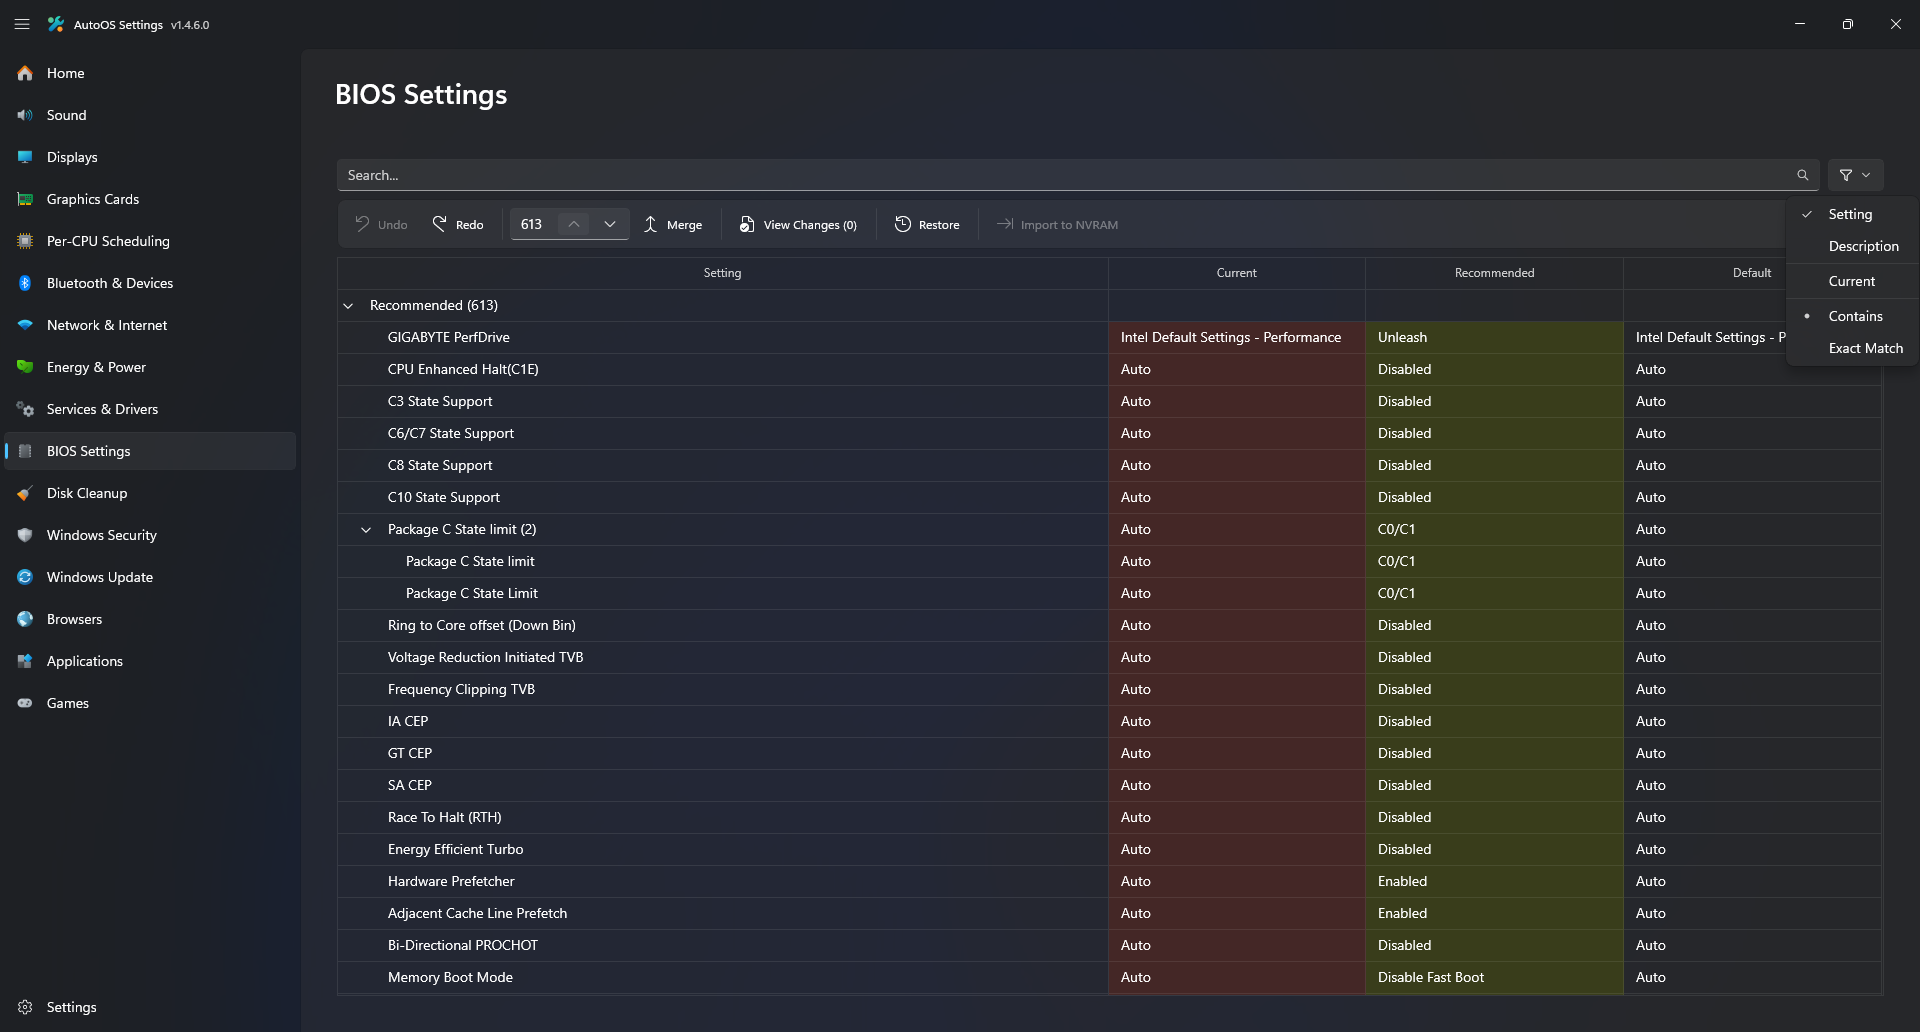Decrement the 613 stepper value

pos(610,224)
